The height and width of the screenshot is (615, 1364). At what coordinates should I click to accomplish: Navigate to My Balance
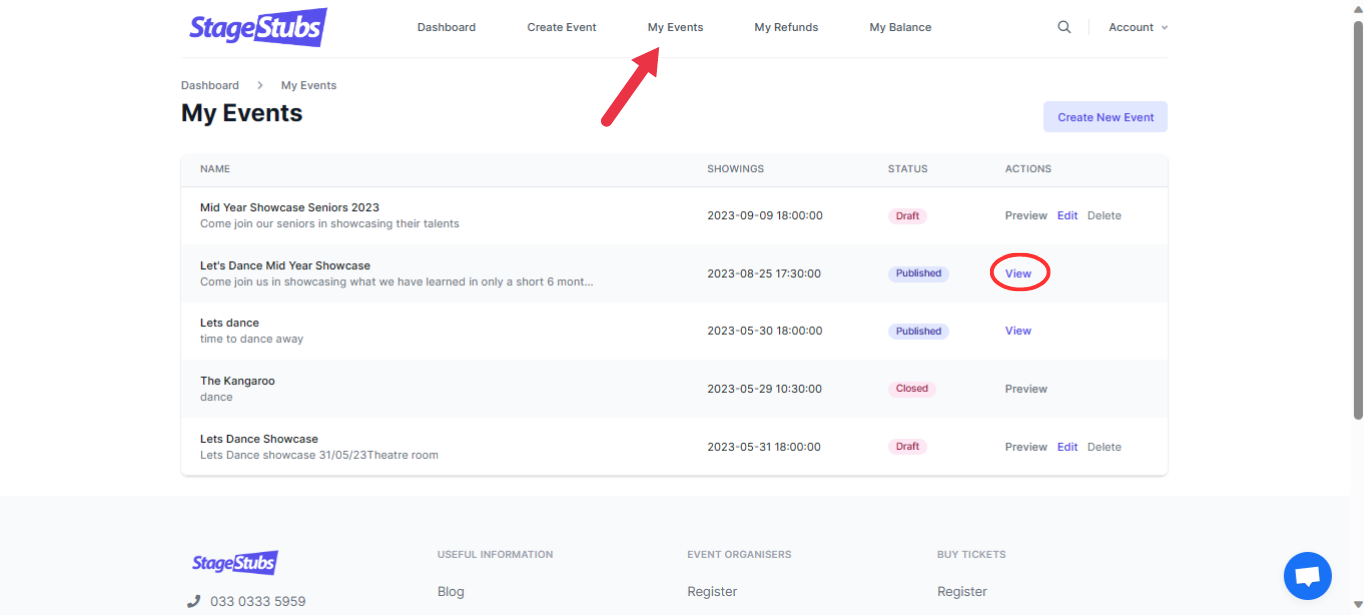[x=900, y=27]
